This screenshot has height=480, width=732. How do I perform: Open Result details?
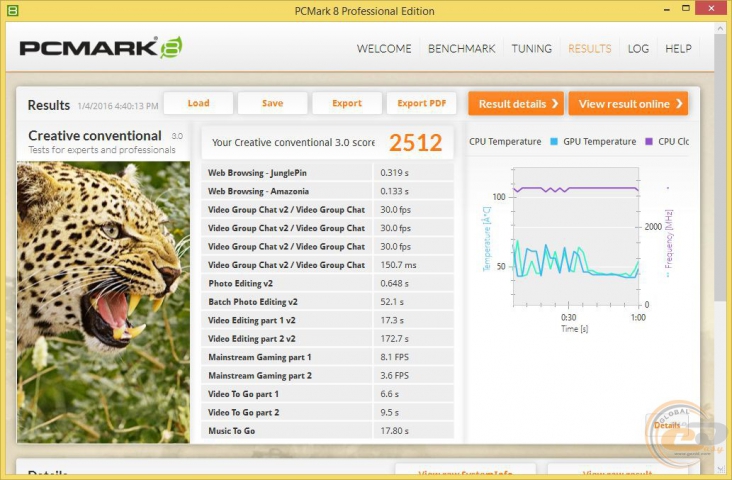click(x=516, y=104)
